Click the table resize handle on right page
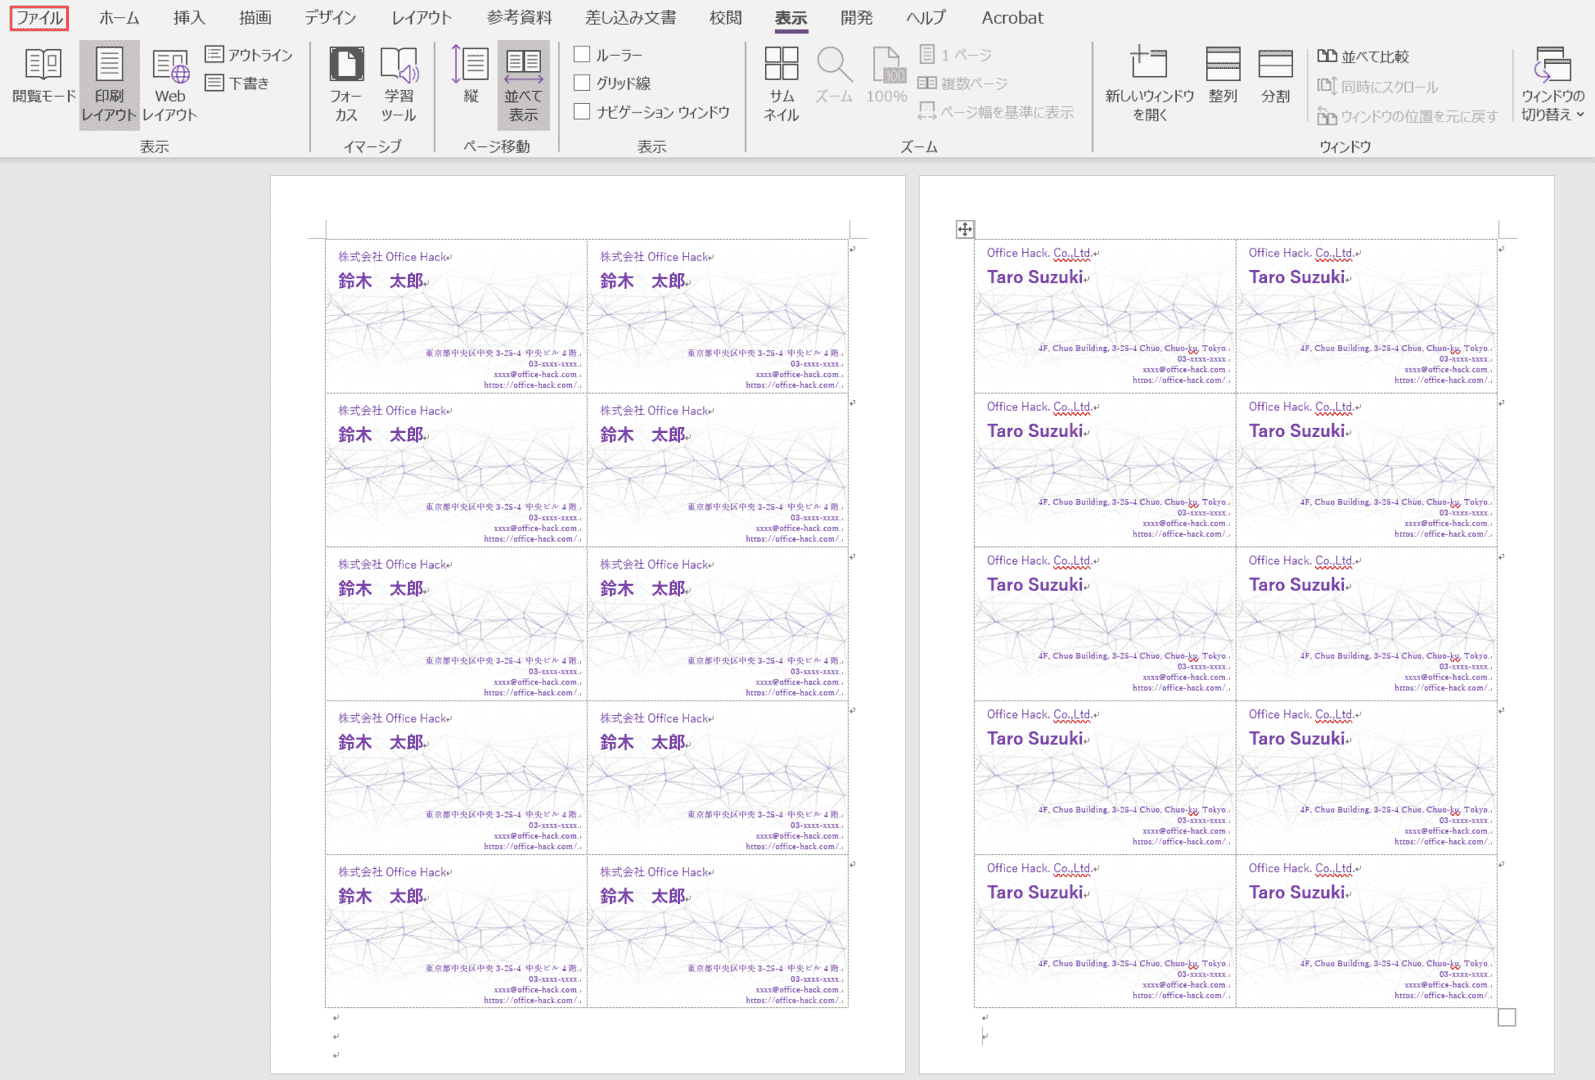1595x1080 pixels. click(1507, 1018)
